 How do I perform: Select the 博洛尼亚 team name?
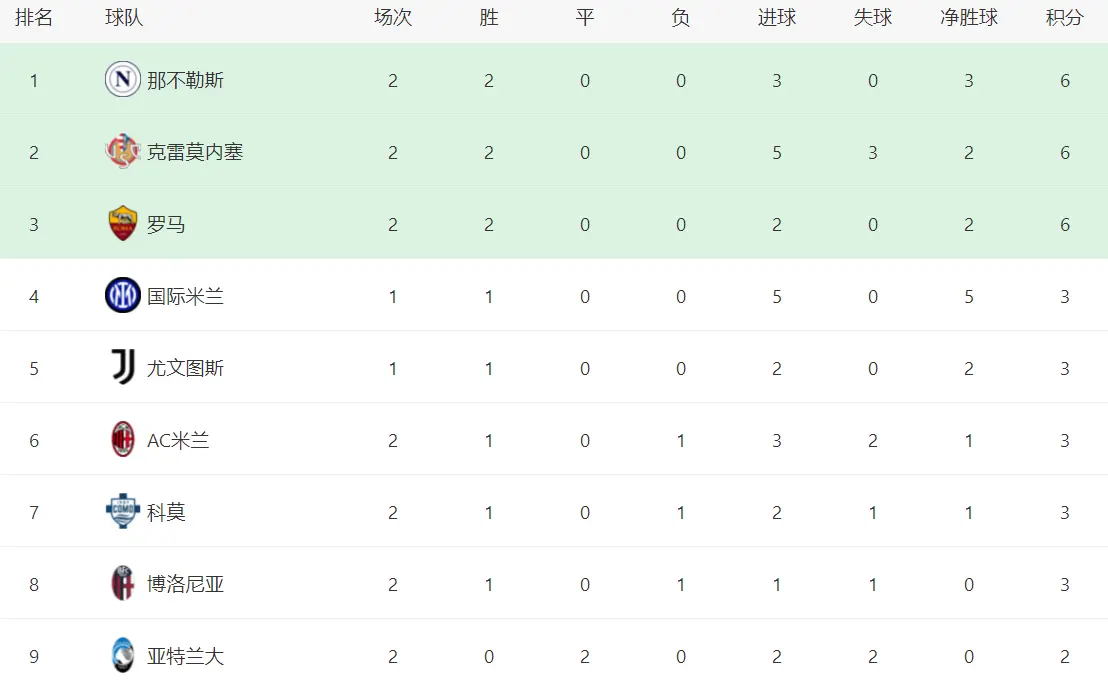(185, 584)
